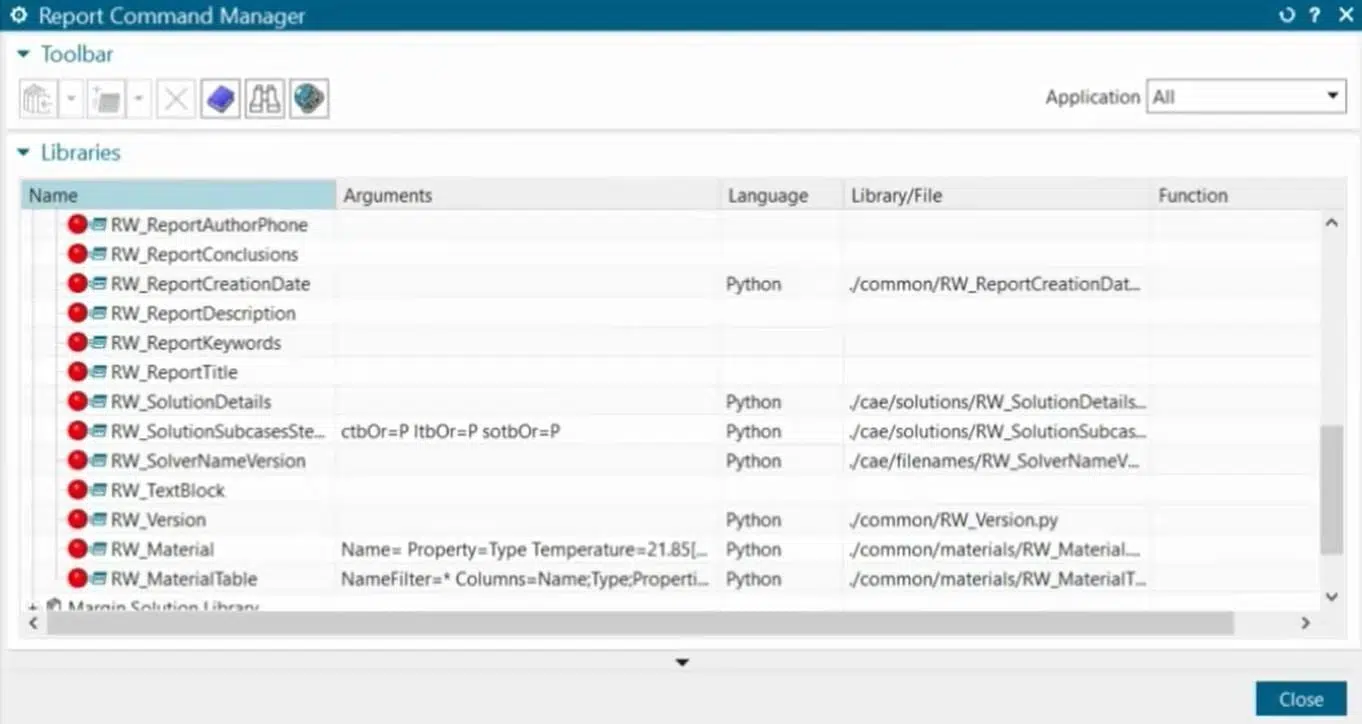Open the Application combo box set to All

(1246, 97)
